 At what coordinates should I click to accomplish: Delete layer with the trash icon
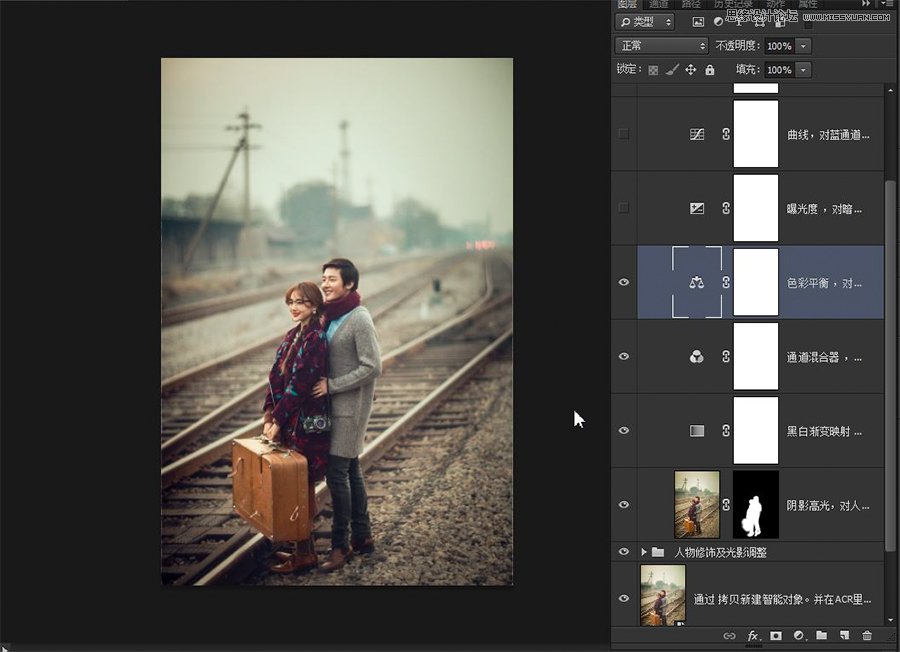point(866,636)
